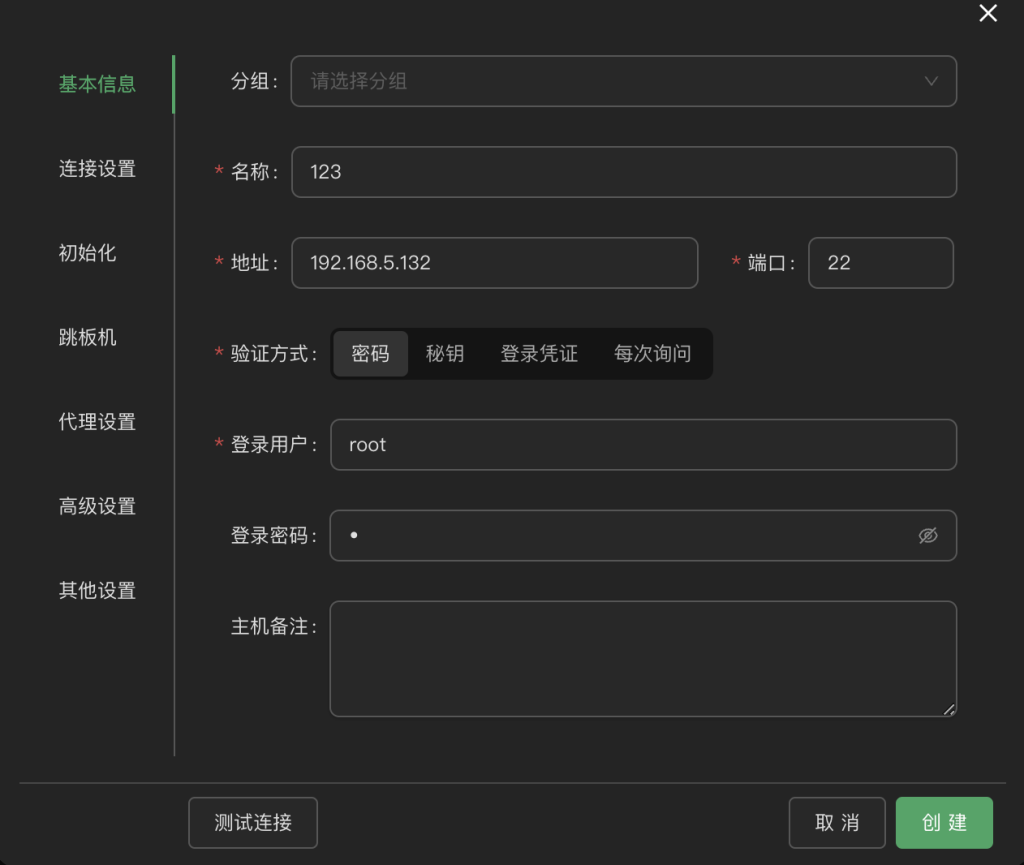The image size is (1024, 865).
Task: Open 高级设置 tab
Action: click(x=97, y=506)
